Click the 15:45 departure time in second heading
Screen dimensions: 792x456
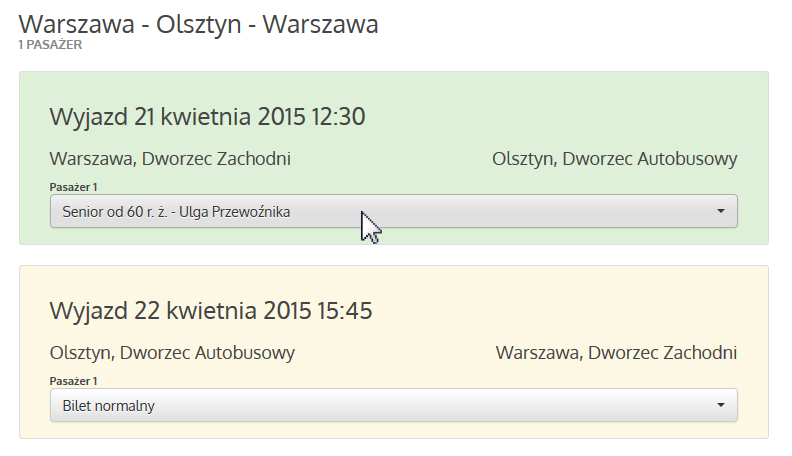click(x=345, y=311)
